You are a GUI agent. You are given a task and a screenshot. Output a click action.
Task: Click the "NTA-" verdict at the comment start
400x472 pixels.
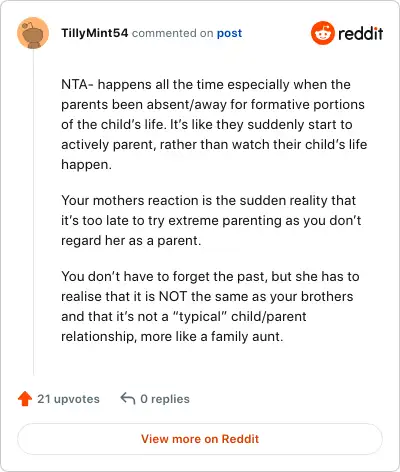pyautogui.click(x=77, y=84)
